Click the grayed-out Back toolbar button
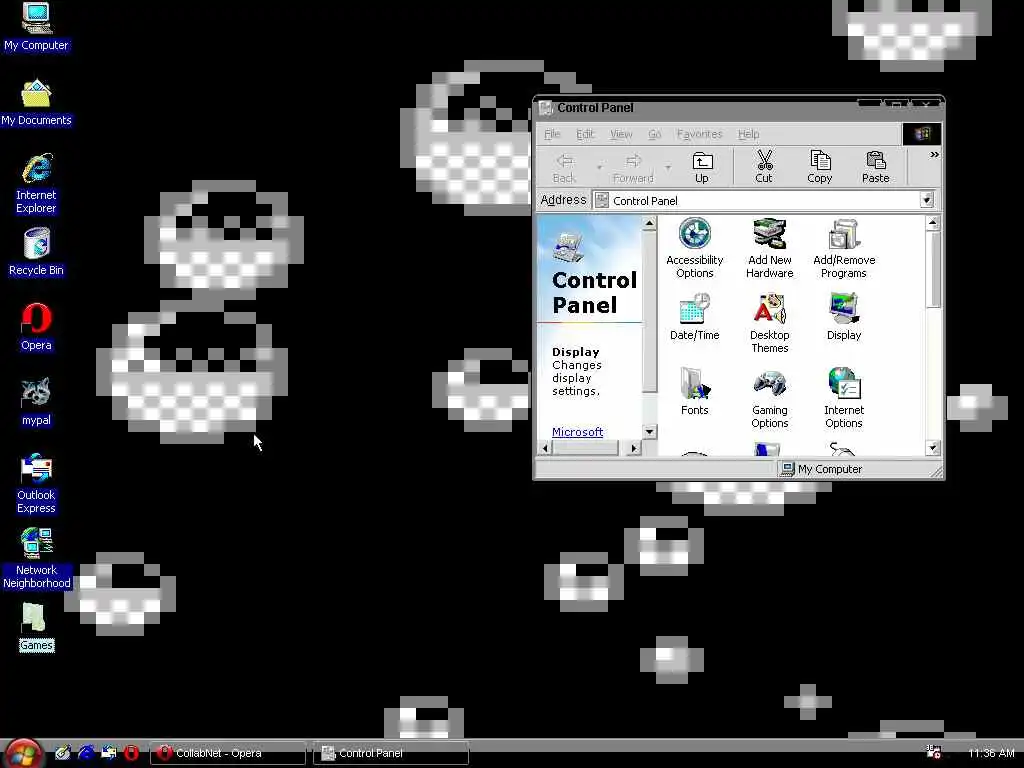Screen dimensions: 1024x768 coord(564,167)
